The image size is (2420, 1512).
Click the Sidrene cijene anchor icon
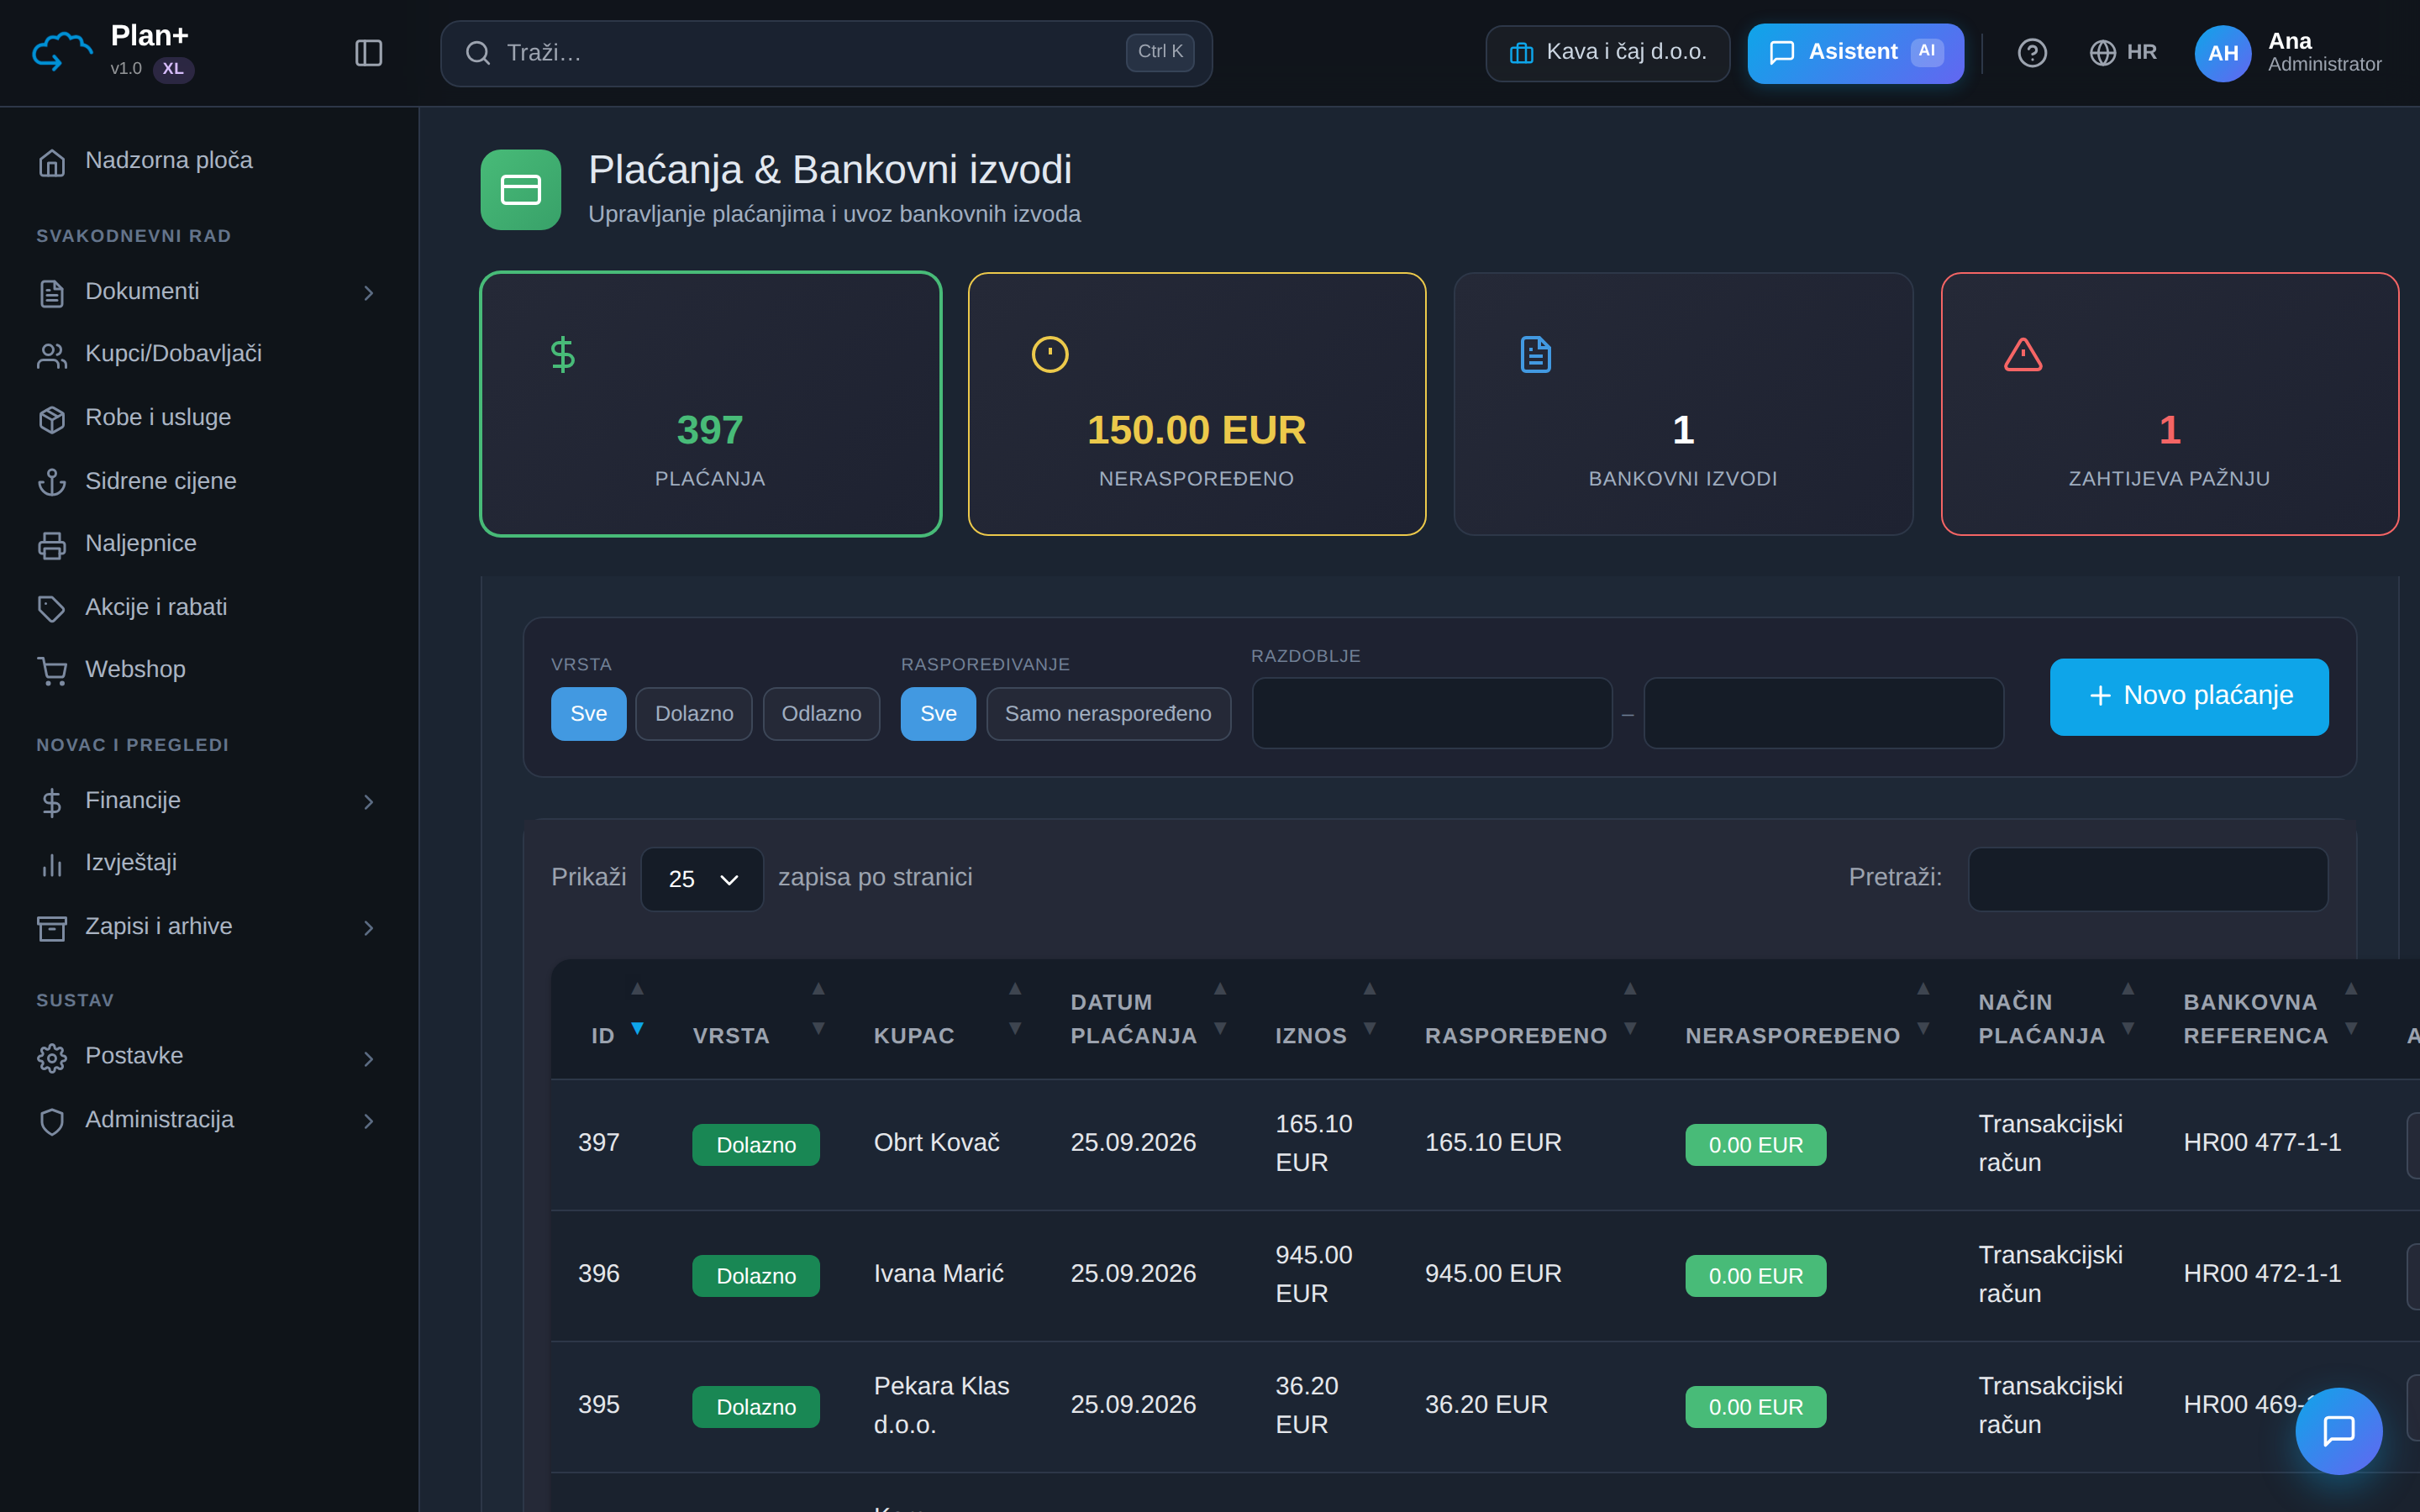pos(52,482)
